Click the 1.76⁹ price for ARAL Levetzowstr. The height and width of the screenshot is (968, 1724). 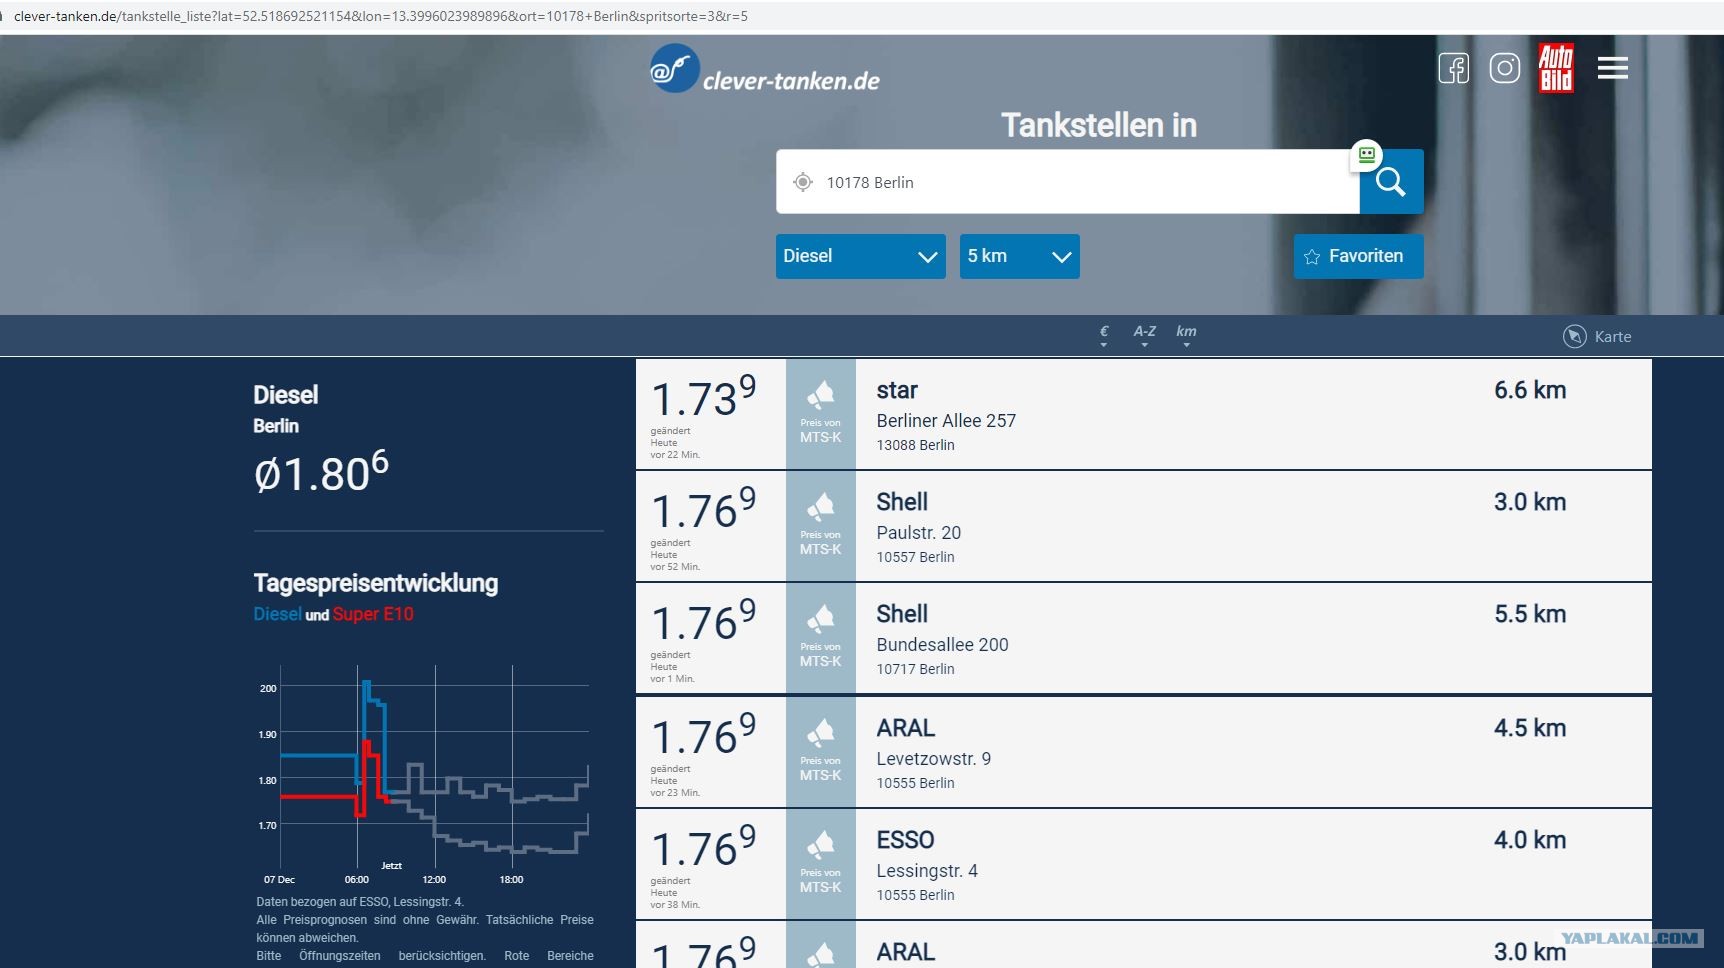704,735
